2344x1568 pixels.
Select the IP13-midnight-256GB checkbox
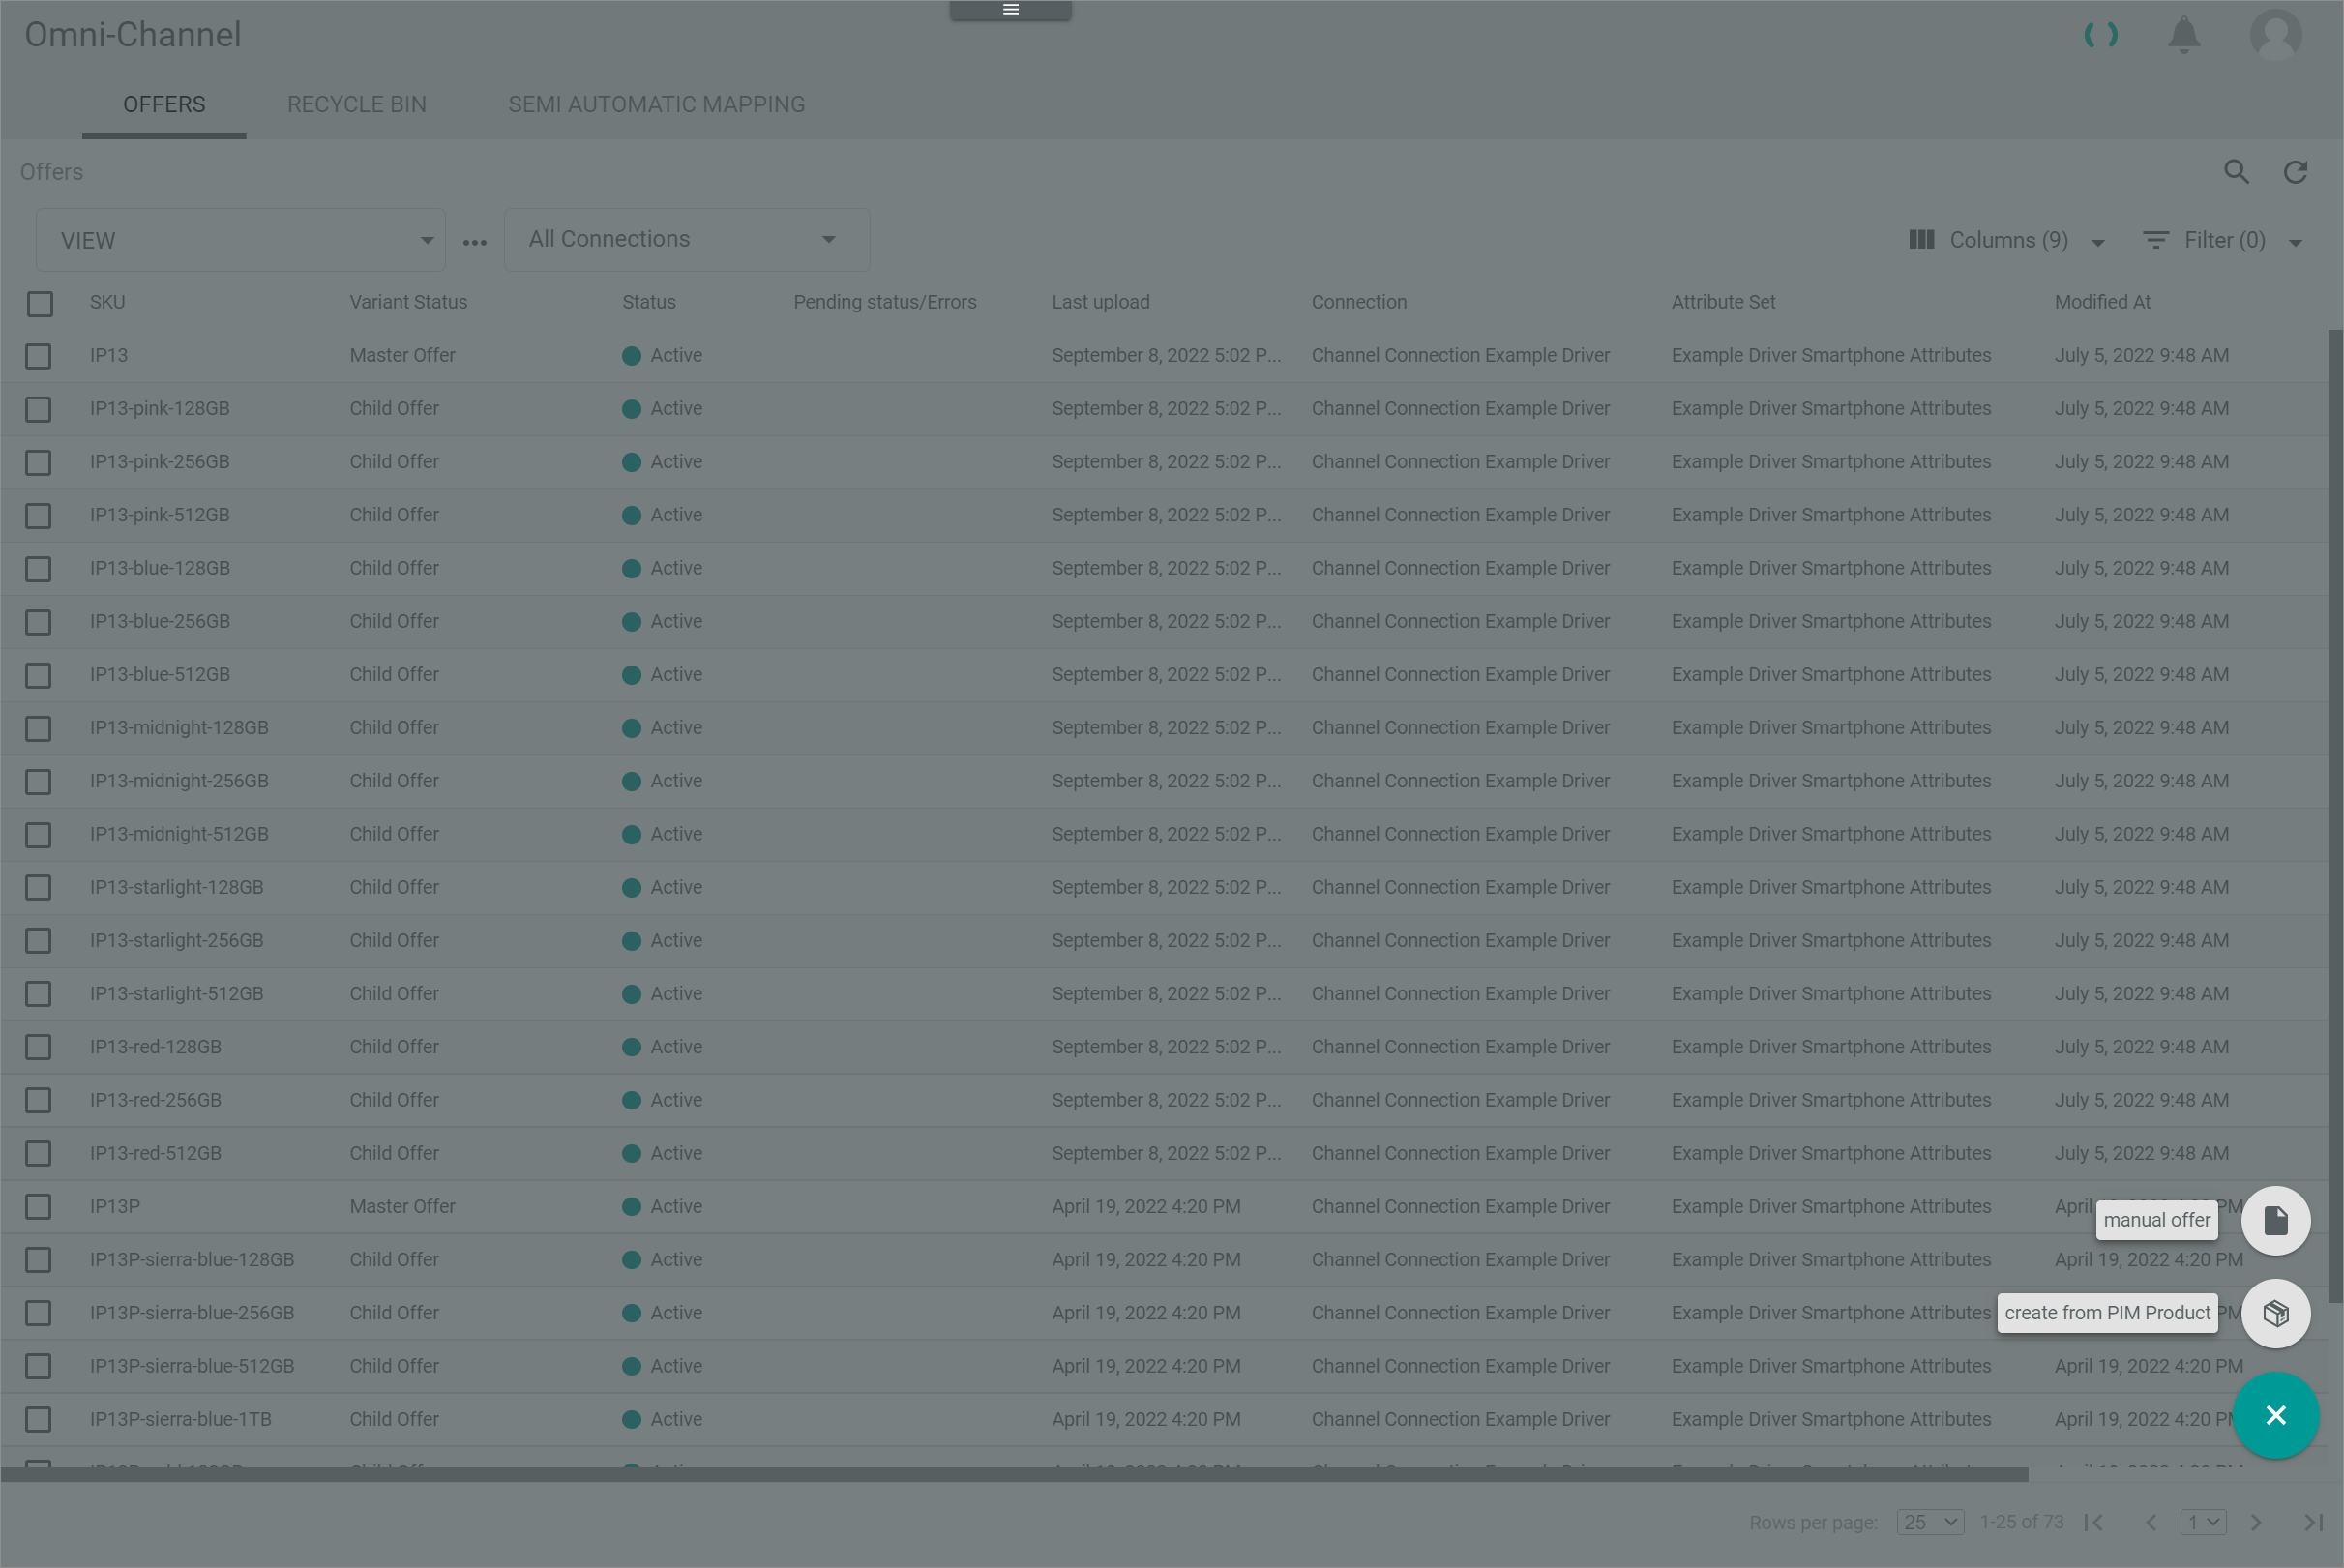38,782
